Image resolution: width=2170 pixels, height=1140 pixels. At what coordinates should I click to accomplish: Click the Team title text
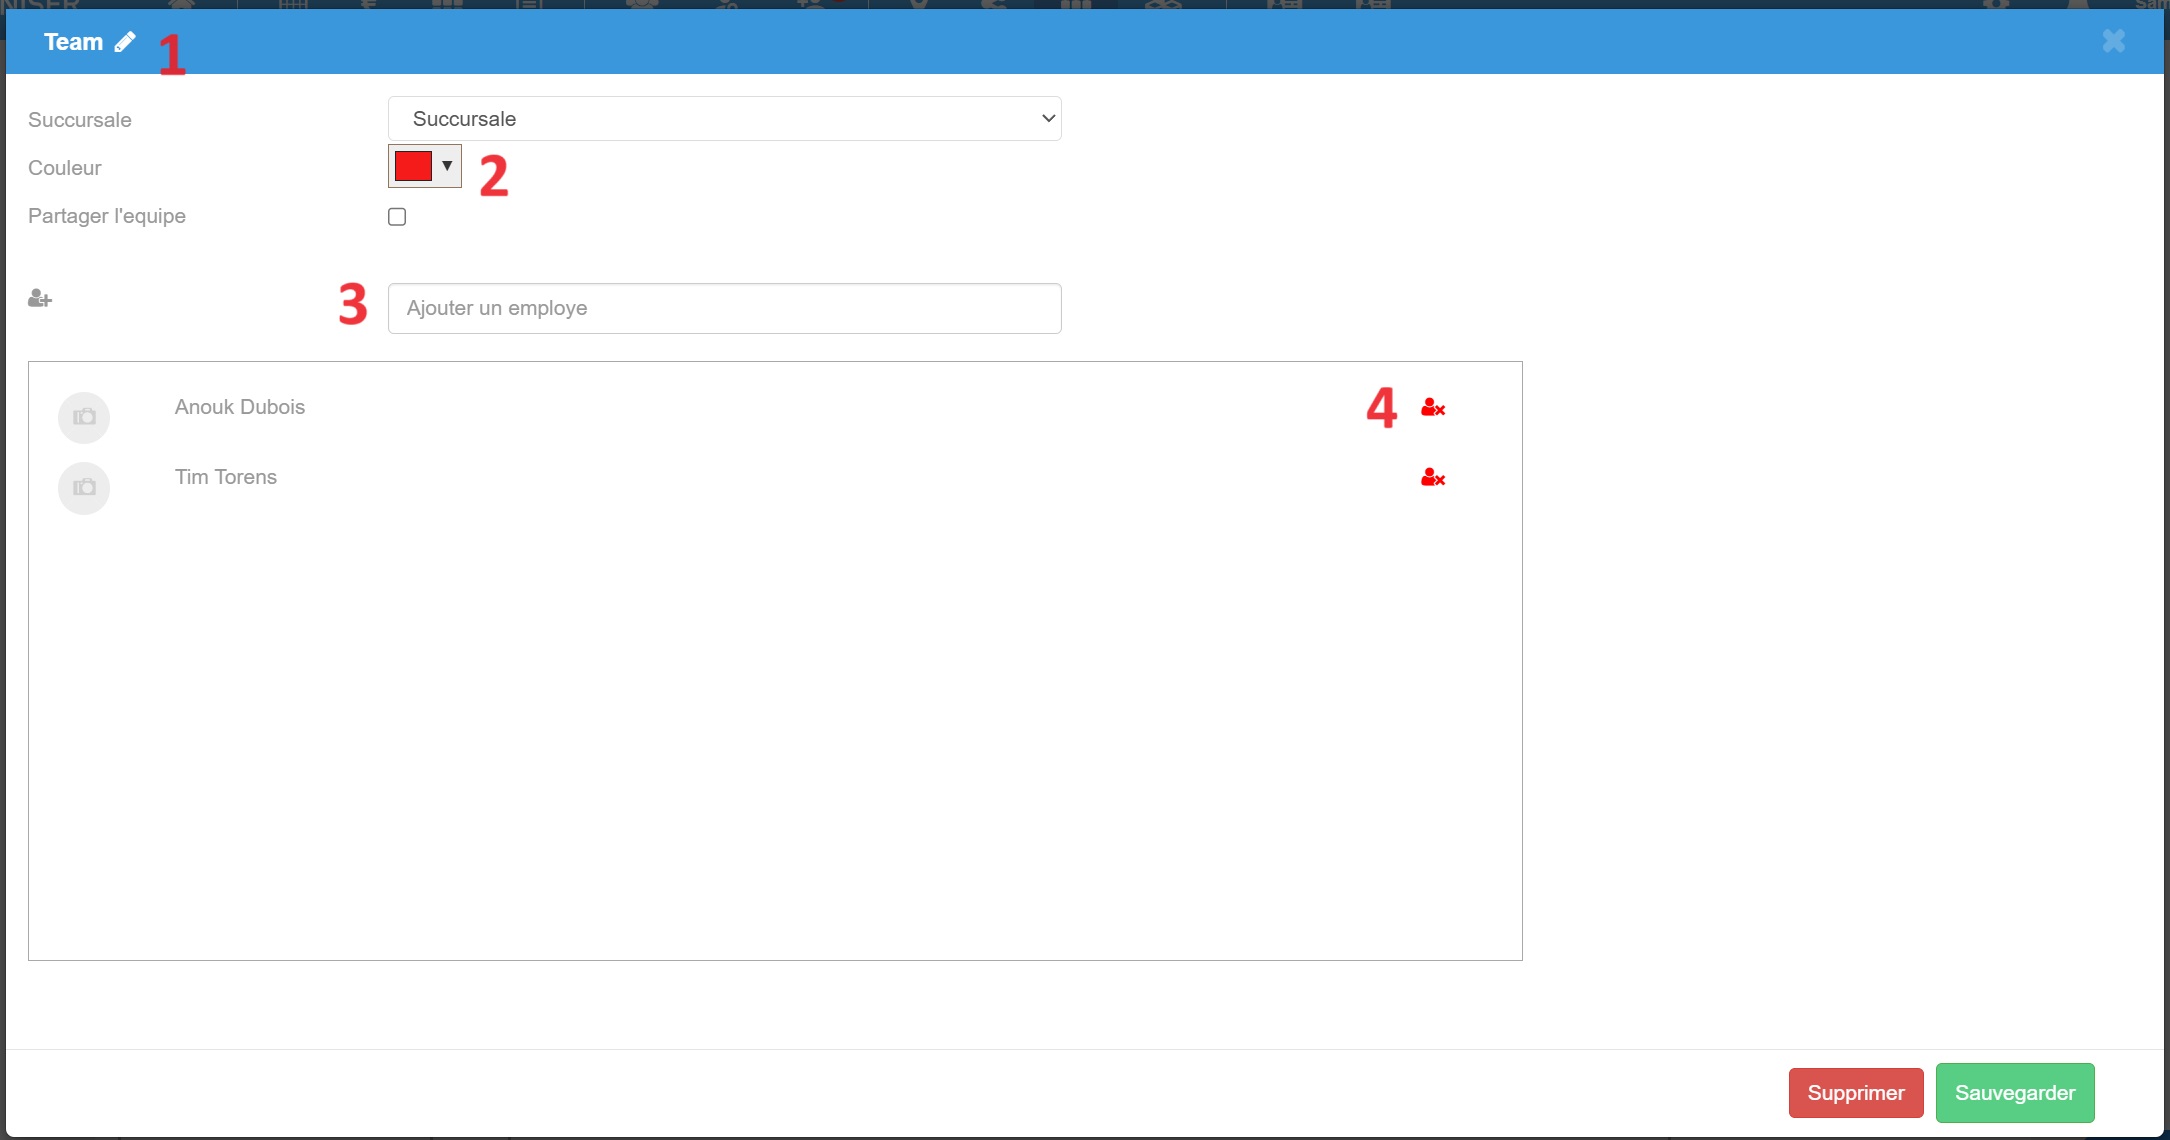pyautogui.click(x=73, y=42)
